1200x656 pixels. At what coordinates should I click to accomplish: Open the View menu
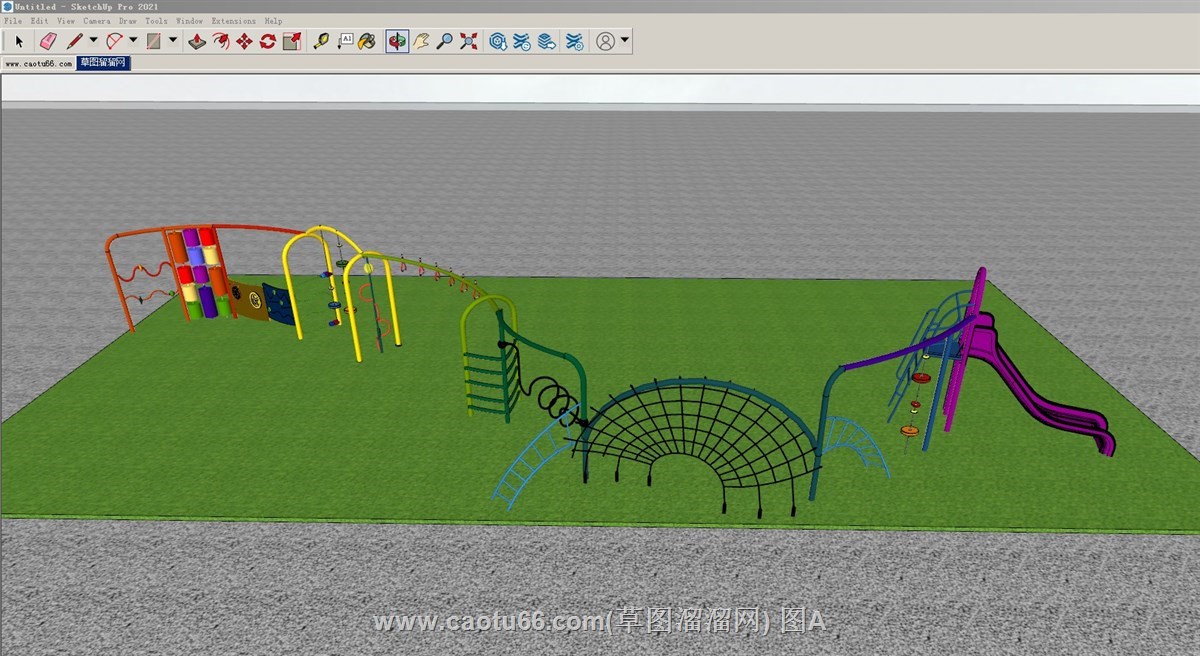[66, 21]
